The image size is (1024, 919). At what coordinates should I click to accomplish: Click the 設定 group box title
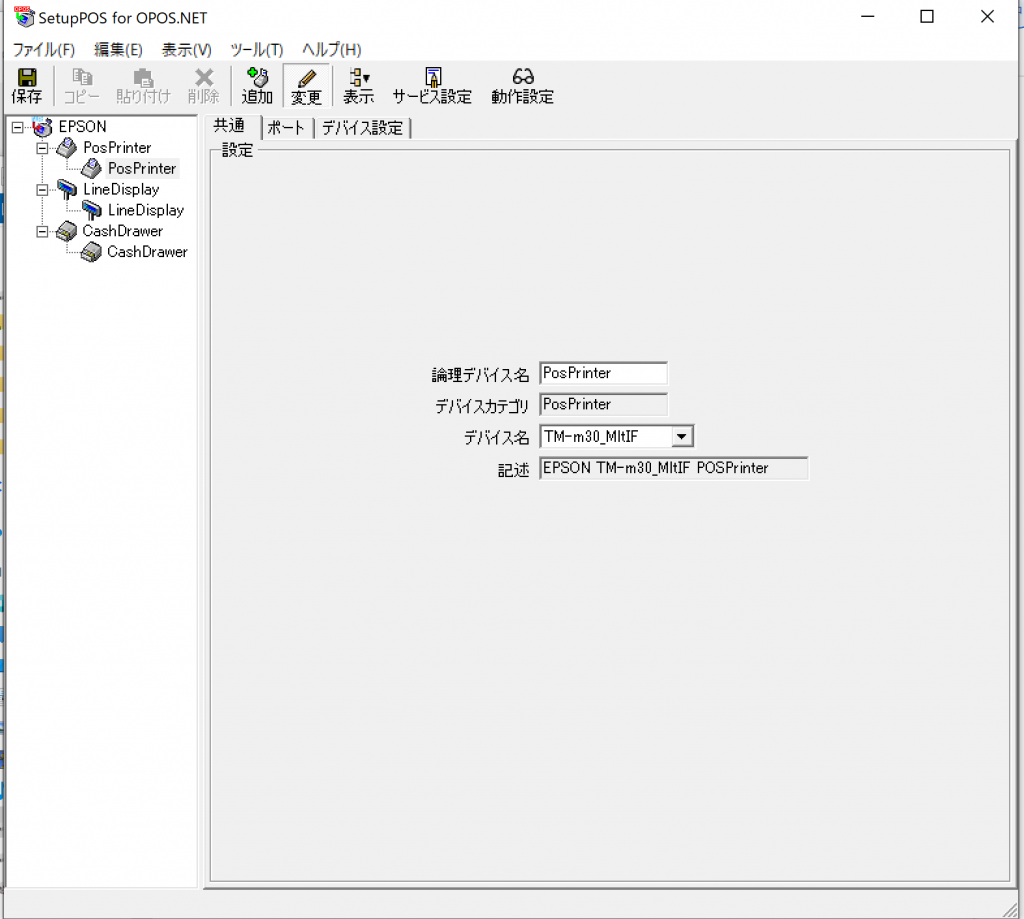tap(237, 150)
